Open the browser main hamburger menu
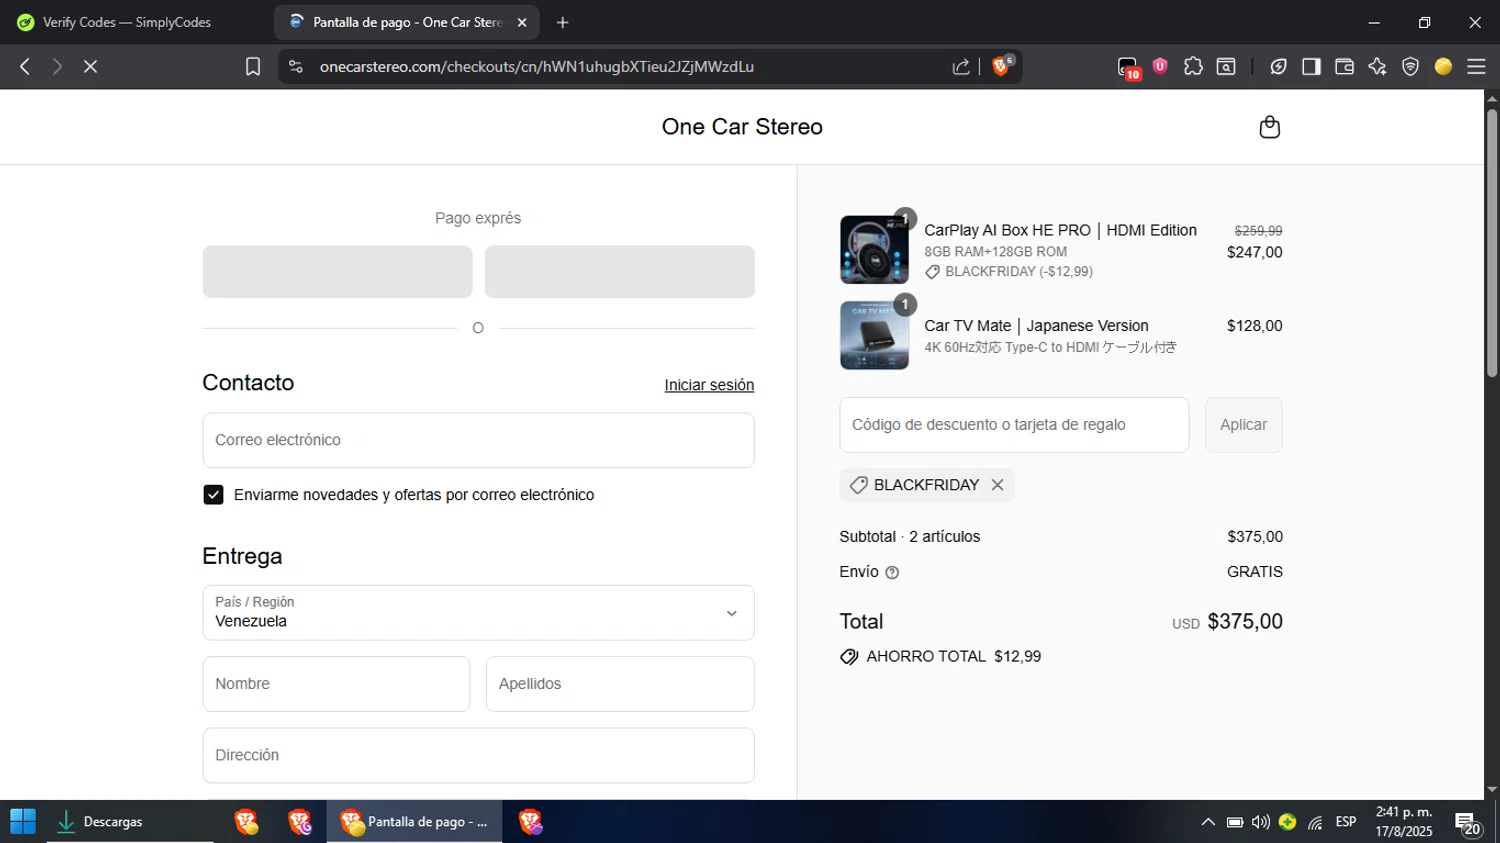The width and height of the screenshot is (1500, 843). tap(1476, 66)
